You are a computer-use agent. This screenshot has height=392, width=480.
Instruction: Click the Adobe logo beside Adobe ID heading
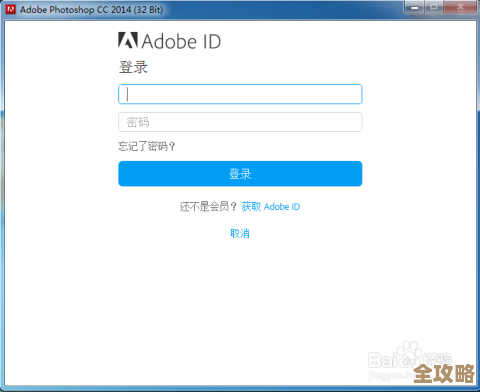point(128,40)
